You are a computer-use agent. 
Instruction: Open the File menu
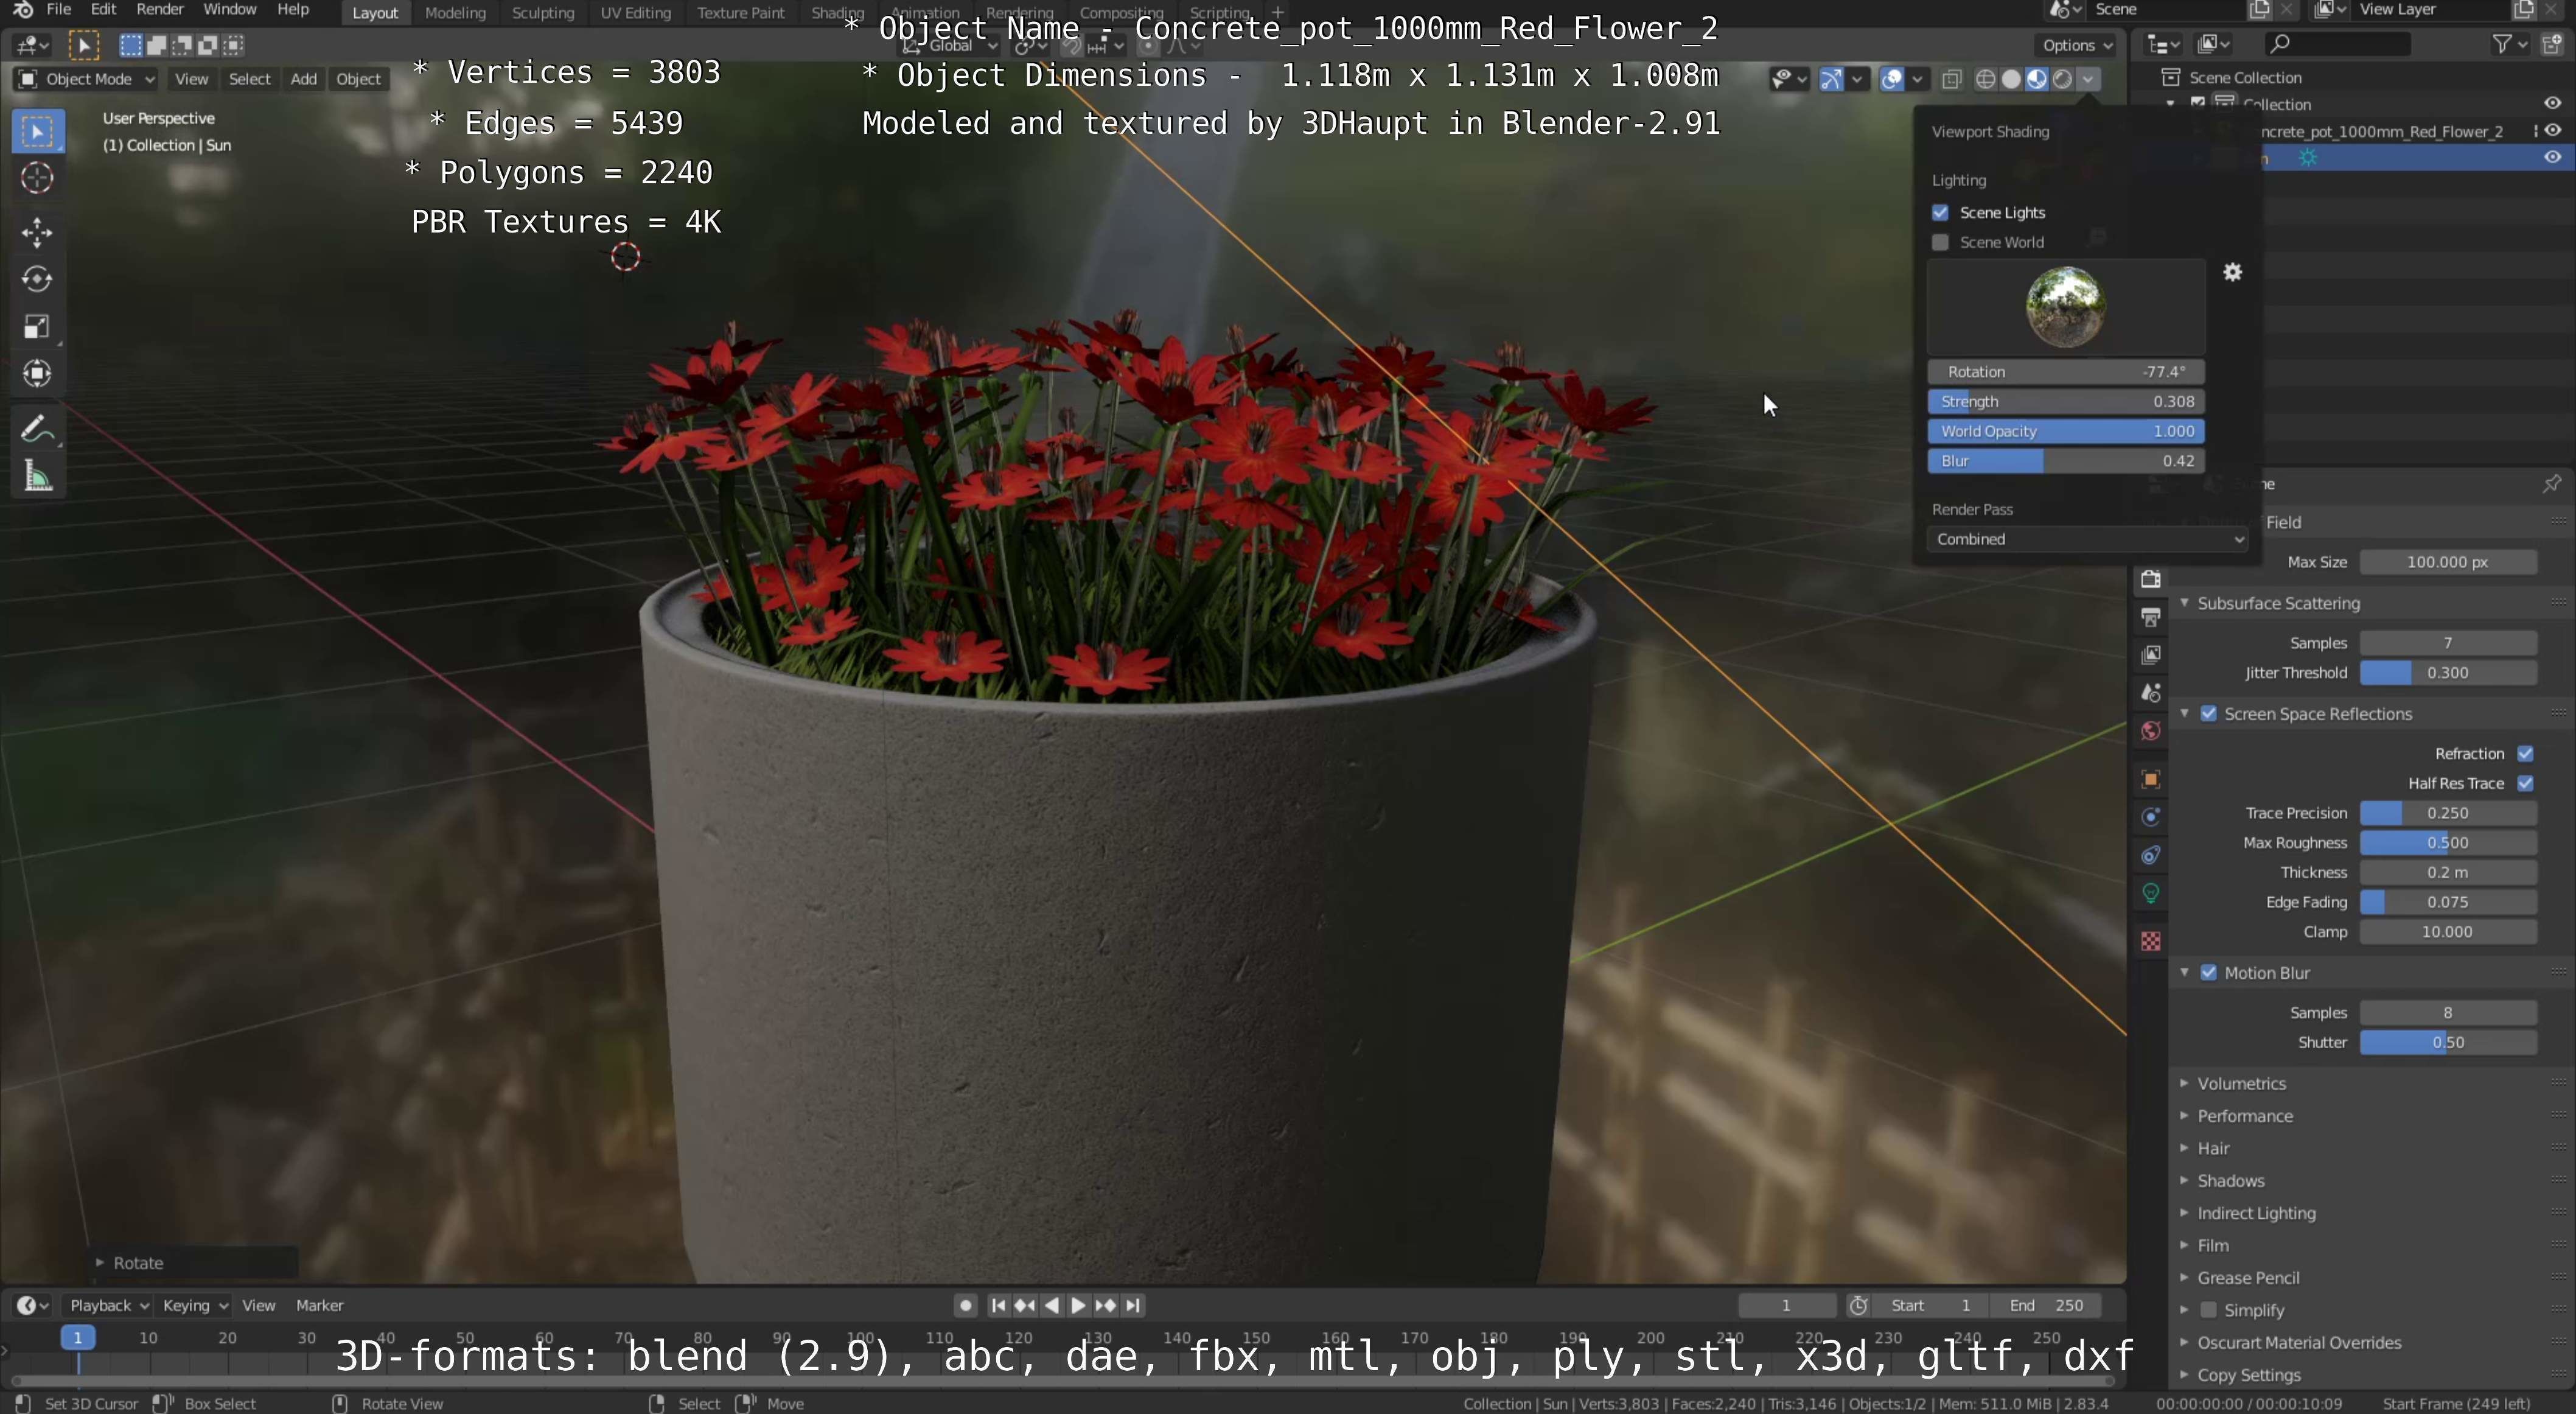tap(59, 10)
